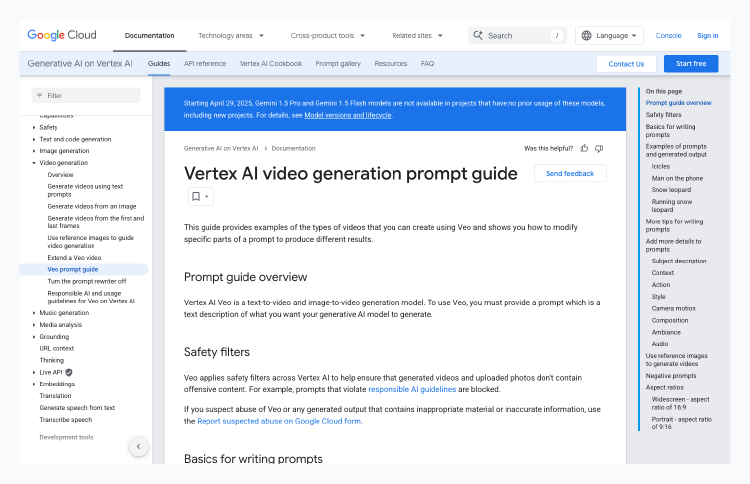
Task: Jump to Aspect ratios in page contents
Action: pyautogui.click(x=664, y=387)
